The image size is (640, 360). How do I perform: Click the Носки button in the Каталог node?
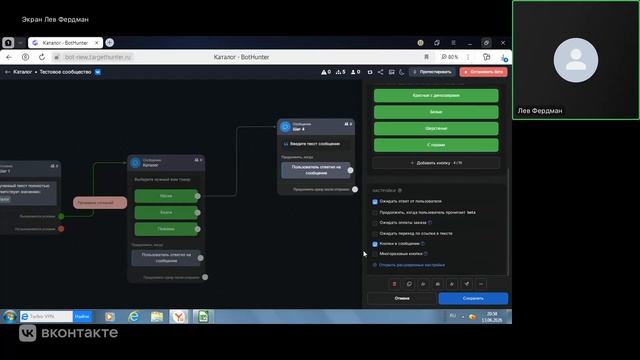166,196
